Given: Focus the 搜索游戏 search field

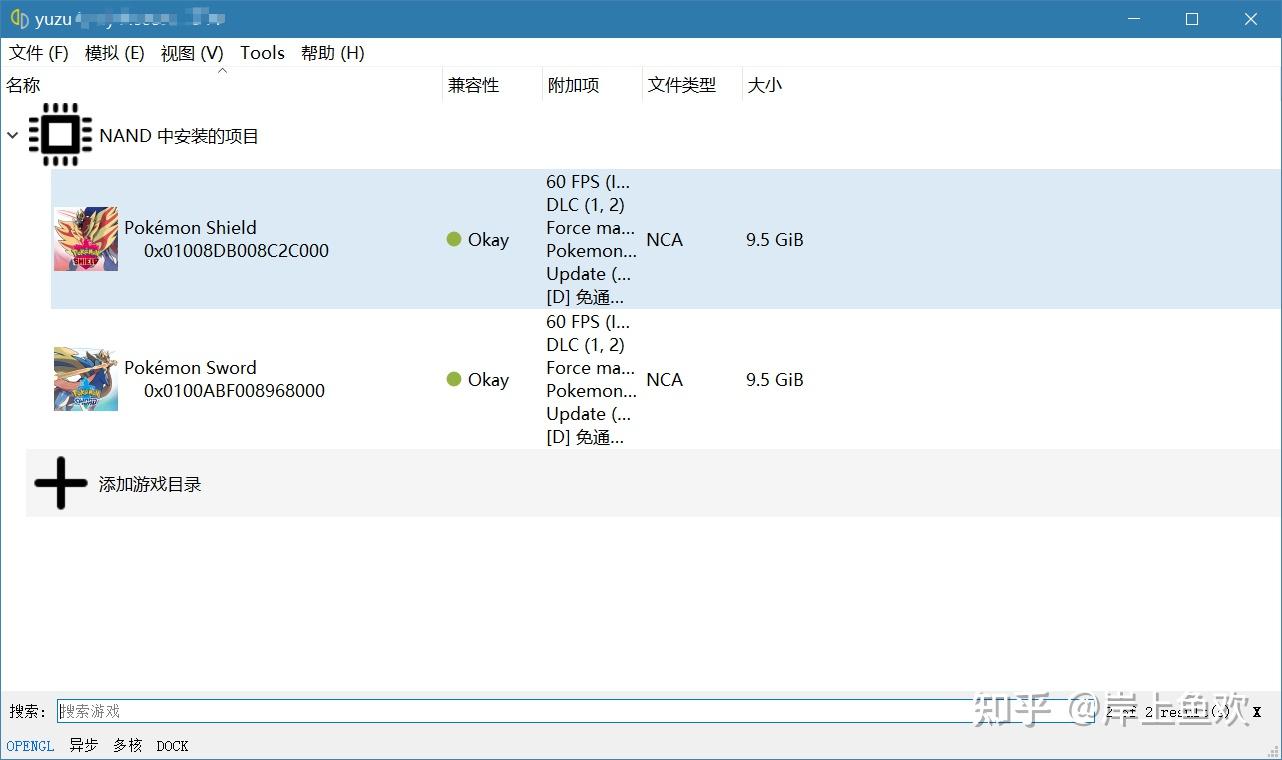Looking at the screenshot, I should (576, 711).
